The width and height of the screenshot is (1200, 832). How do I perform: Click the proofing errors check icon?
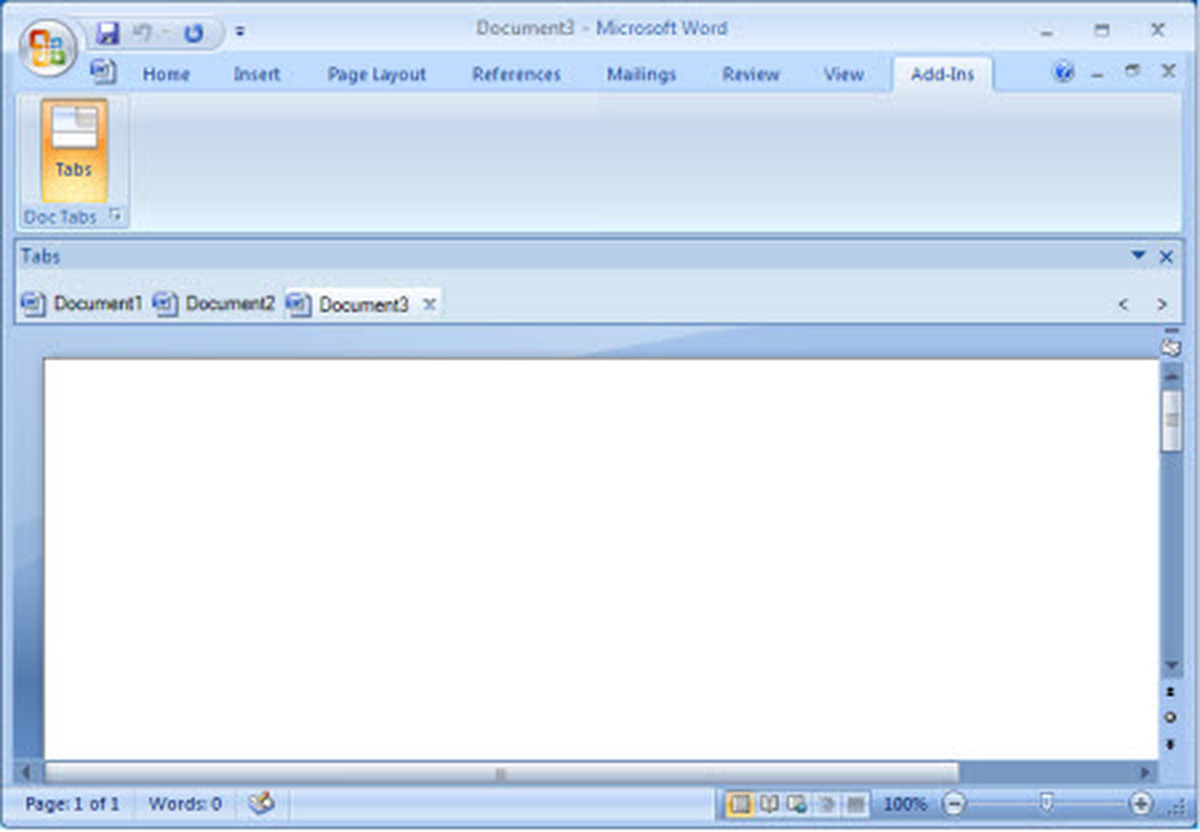click(260, 803)
